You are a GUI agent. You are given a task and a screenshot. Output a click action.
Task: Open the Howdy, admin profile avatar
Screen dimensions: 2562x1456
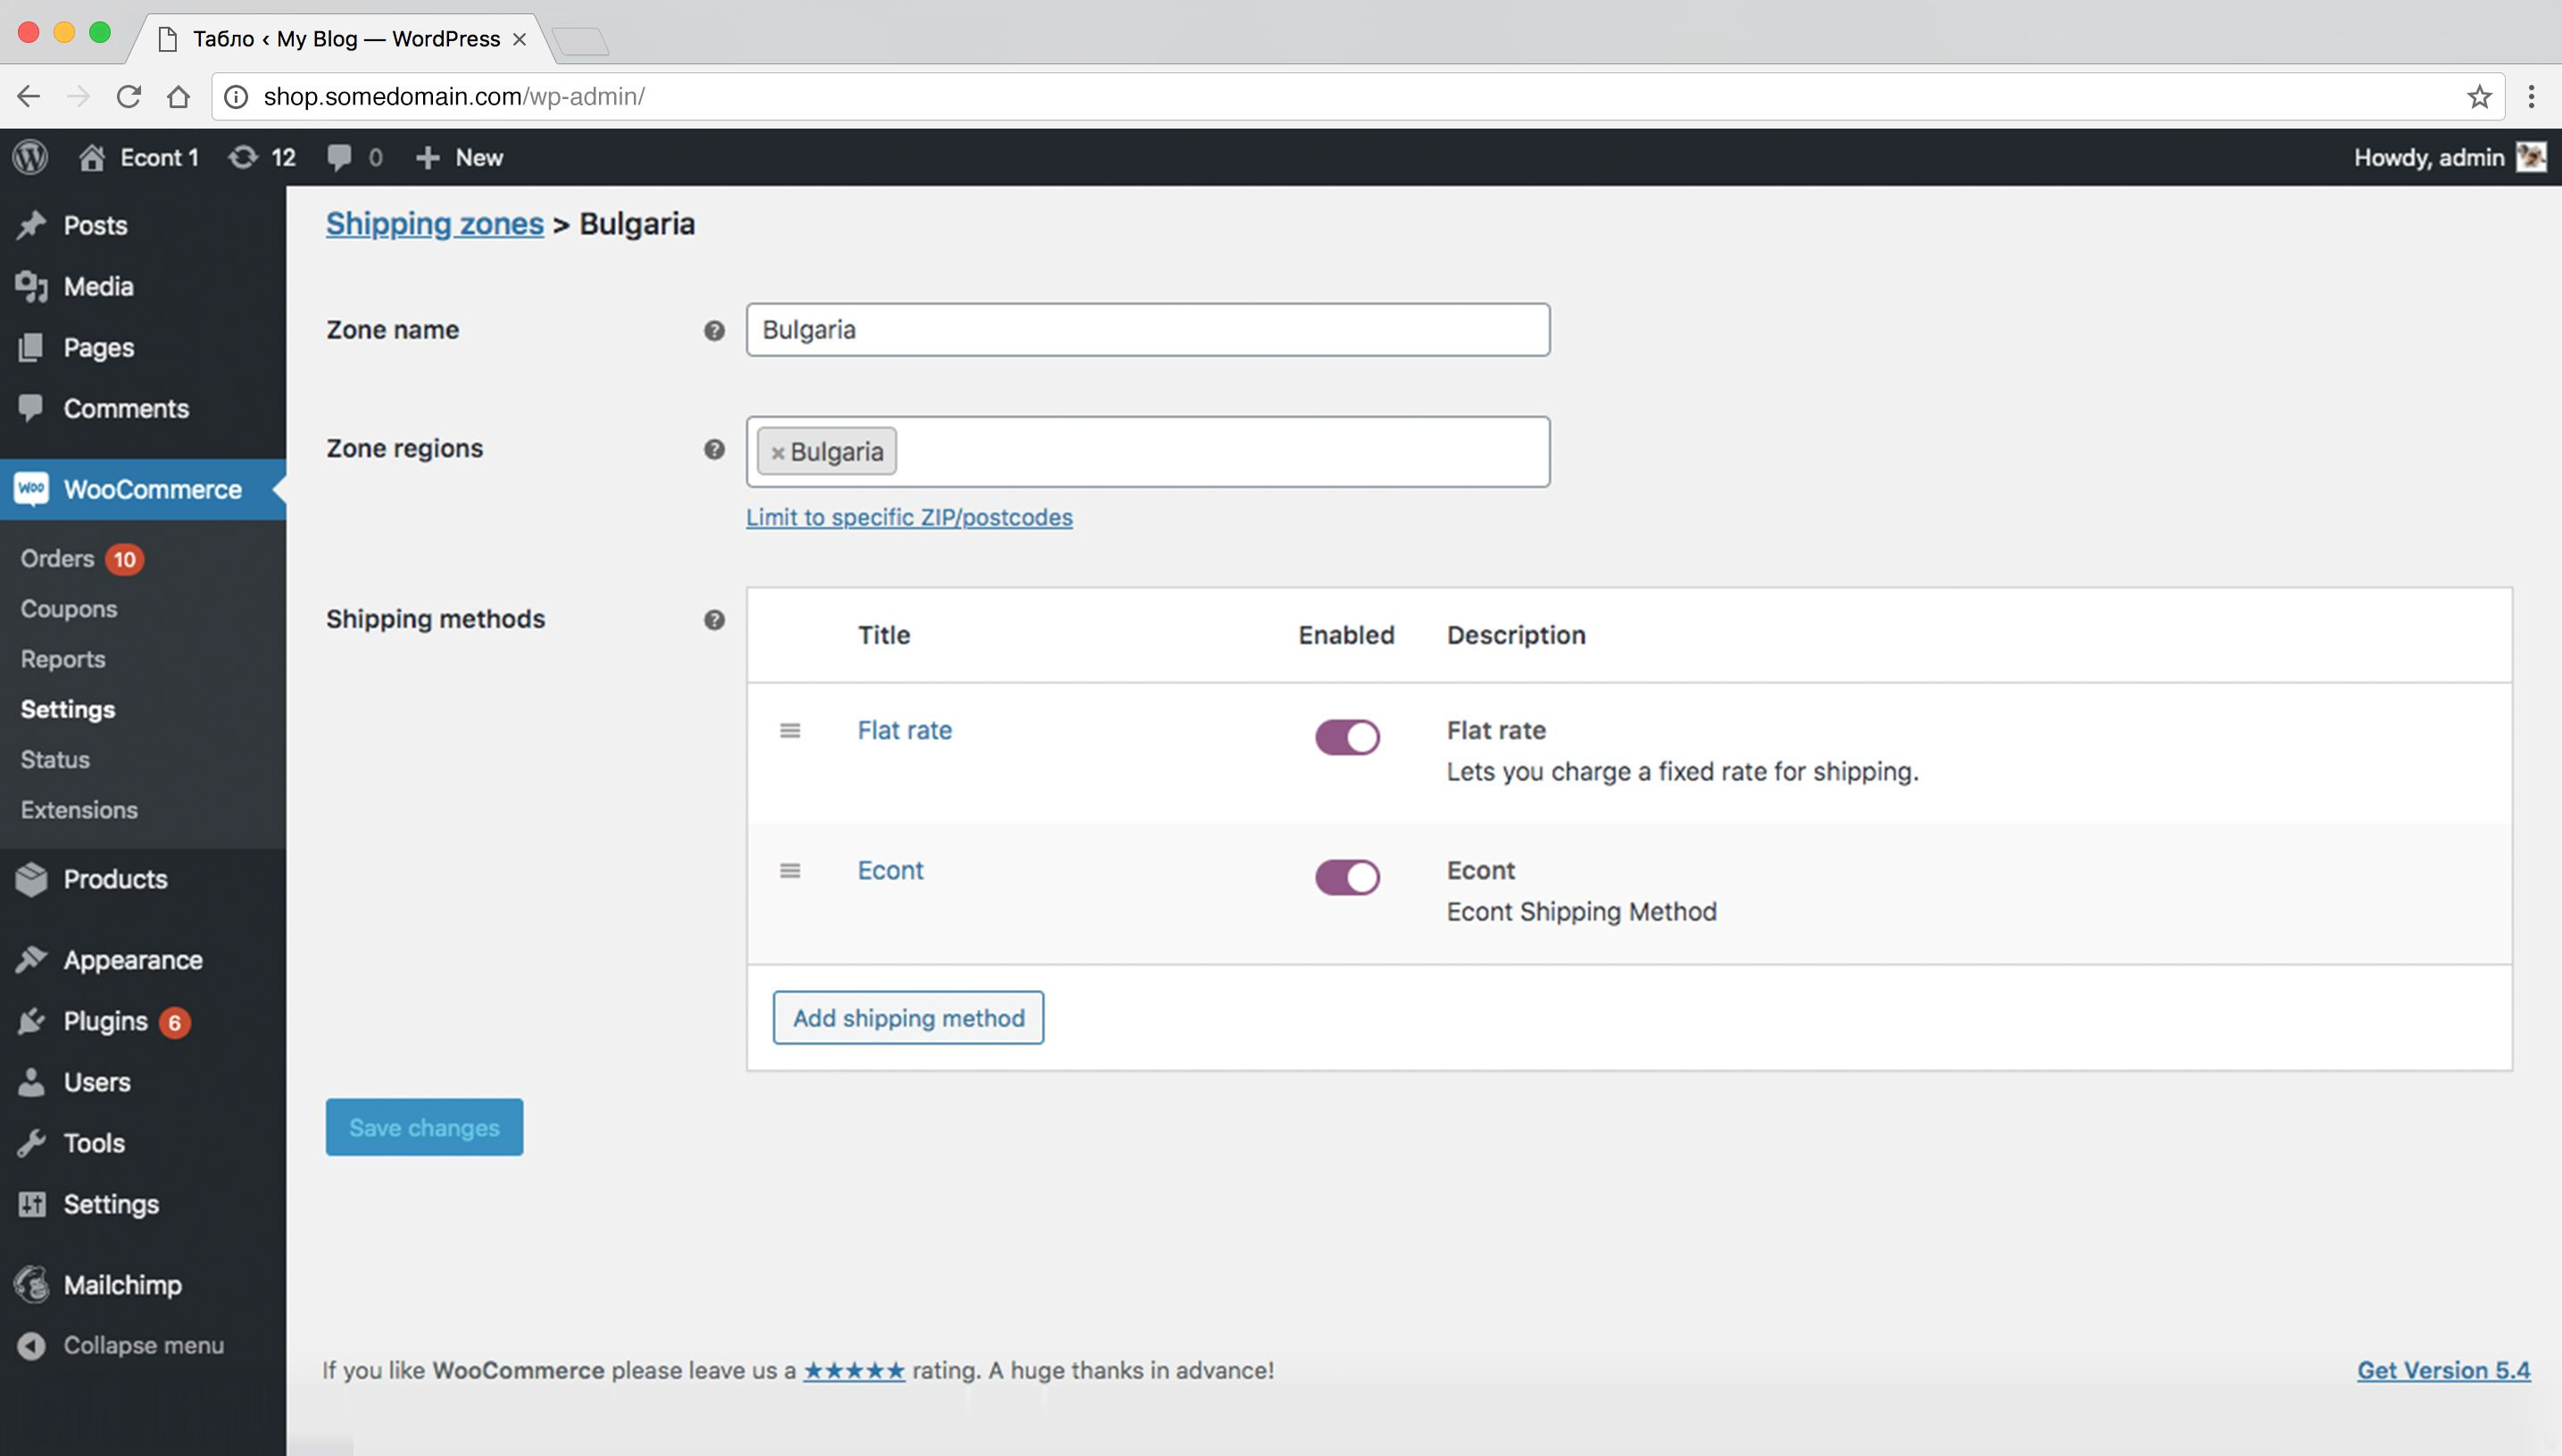tap(2531, 157)
